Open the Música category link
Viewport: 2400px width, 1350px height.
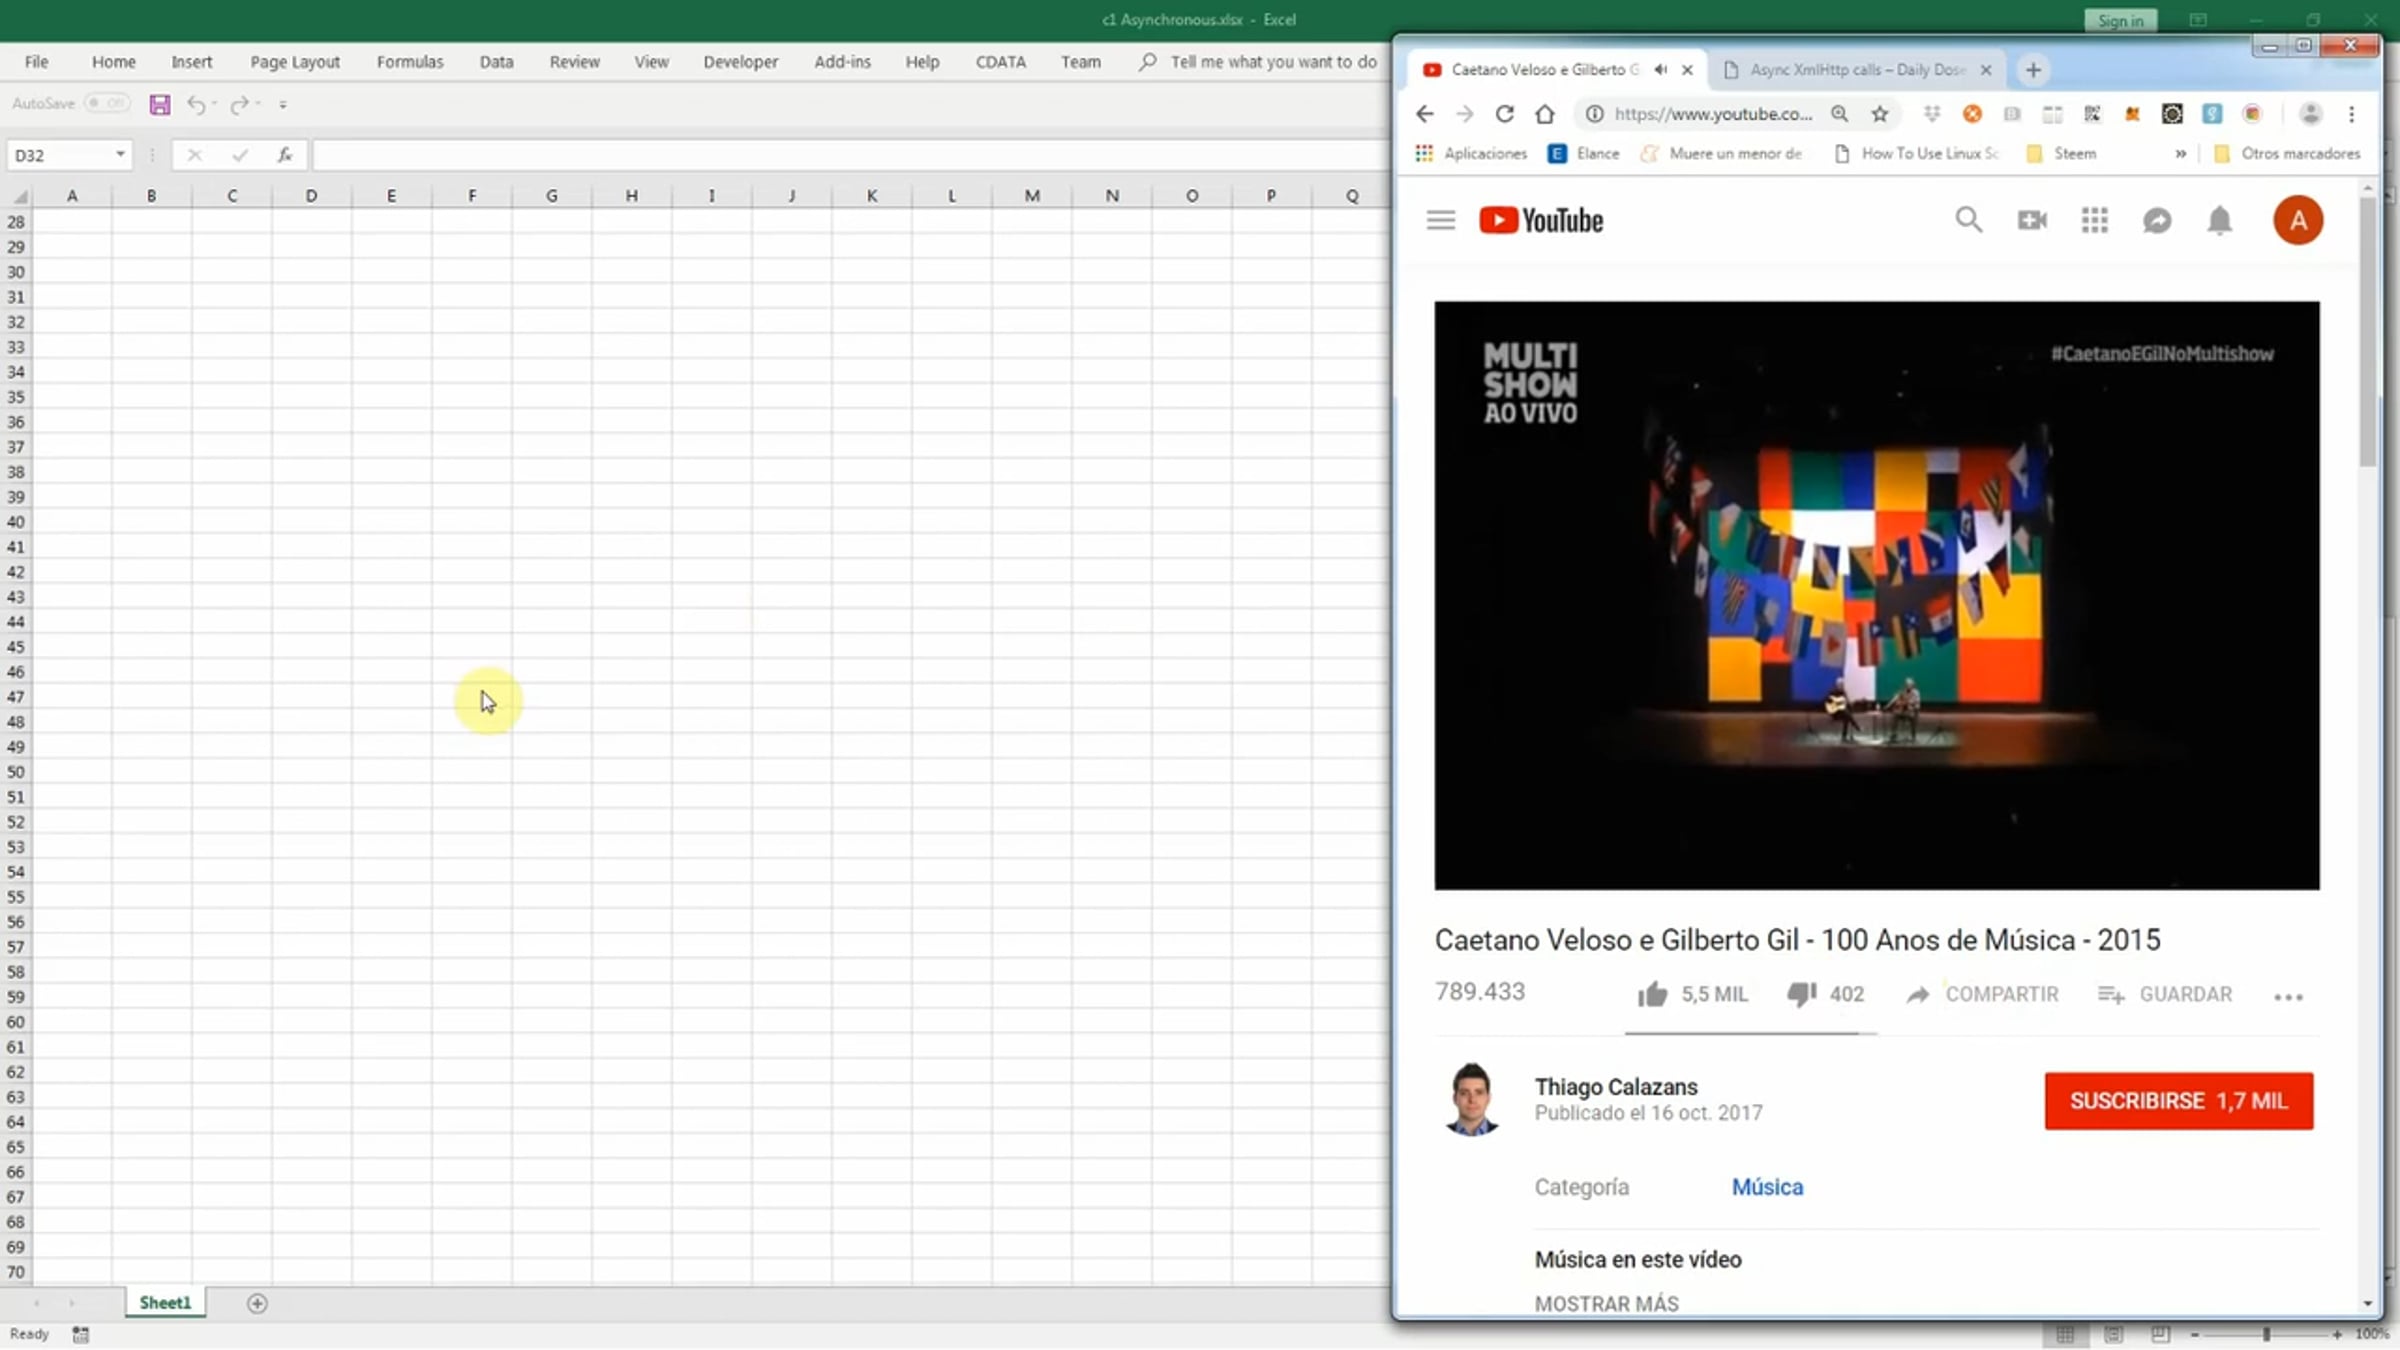1767,1187
